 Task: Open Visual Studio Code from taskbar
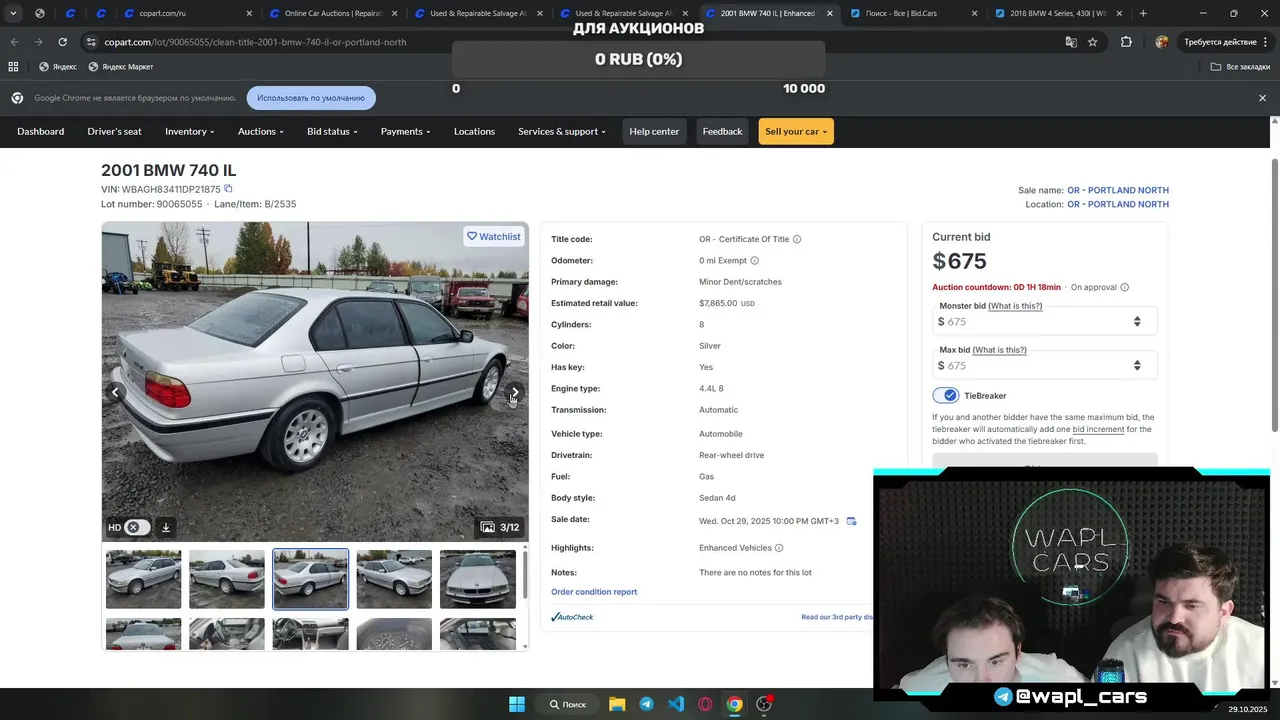[x=676, y=704]
